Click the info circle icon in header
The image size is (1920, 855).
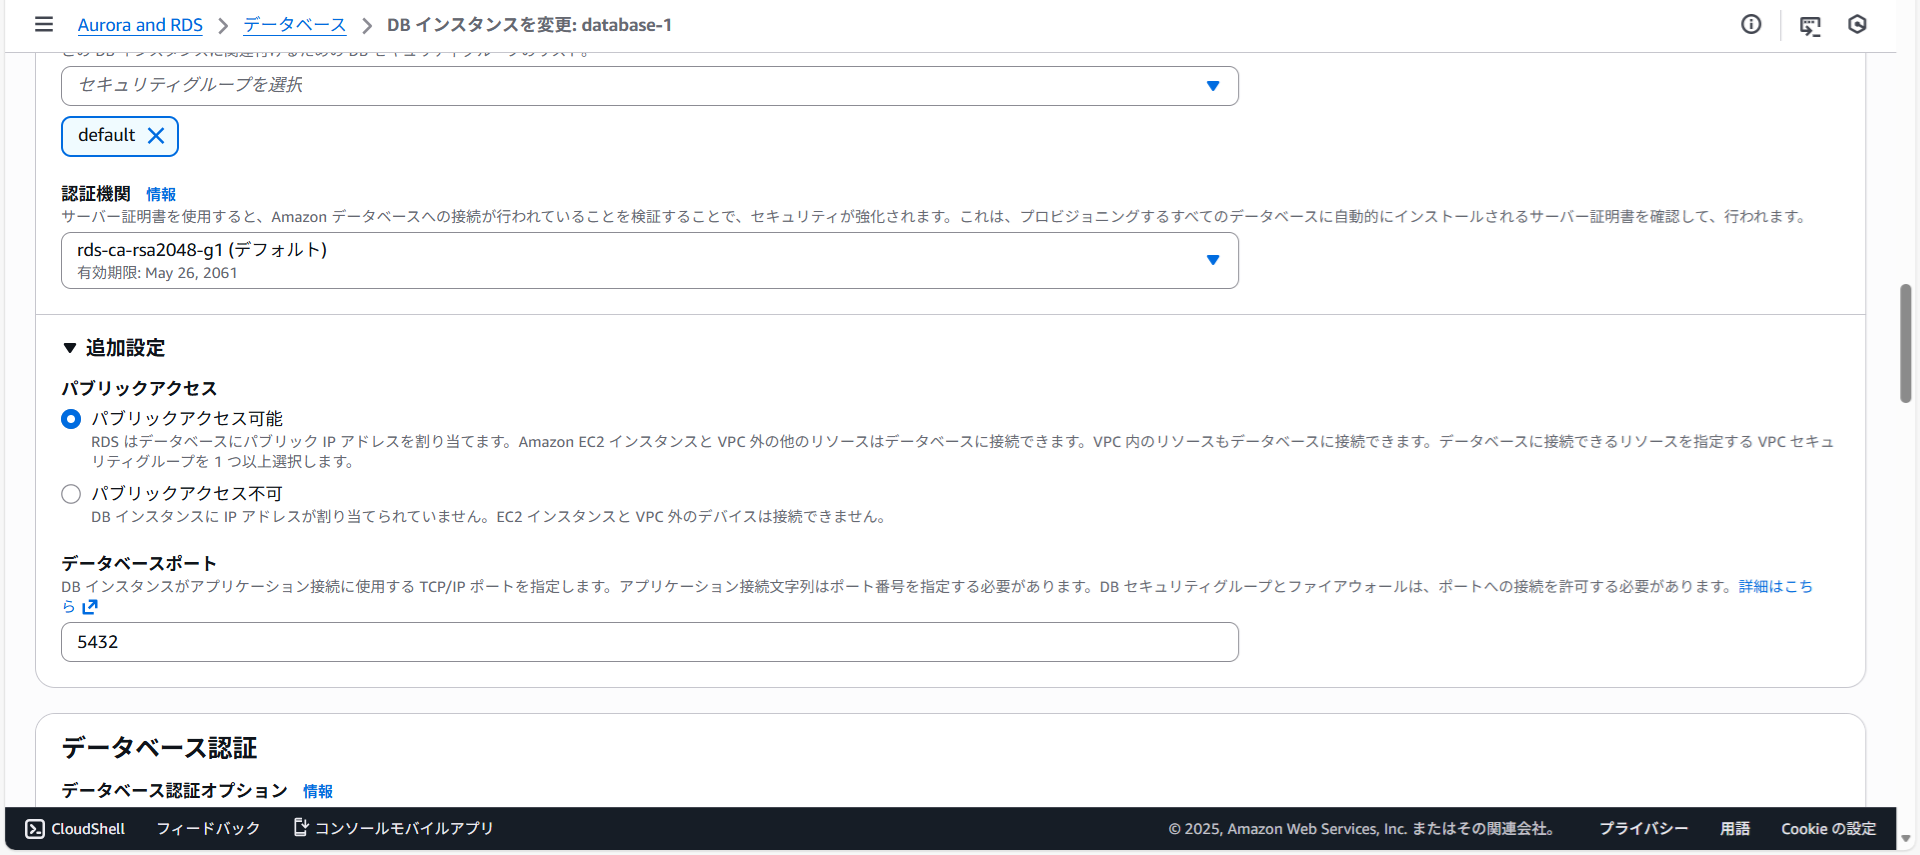point(1751,24)
